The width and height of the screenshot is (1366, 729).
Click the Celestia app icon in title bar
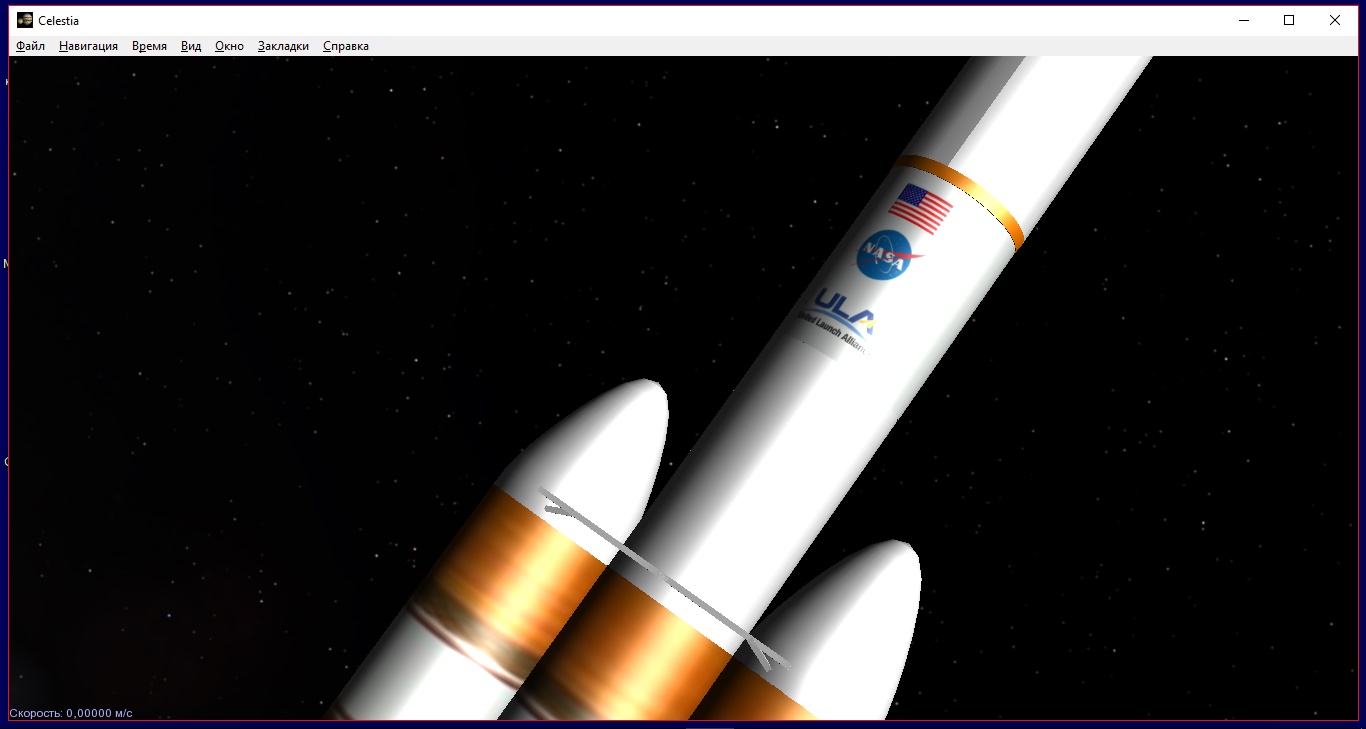25,20
